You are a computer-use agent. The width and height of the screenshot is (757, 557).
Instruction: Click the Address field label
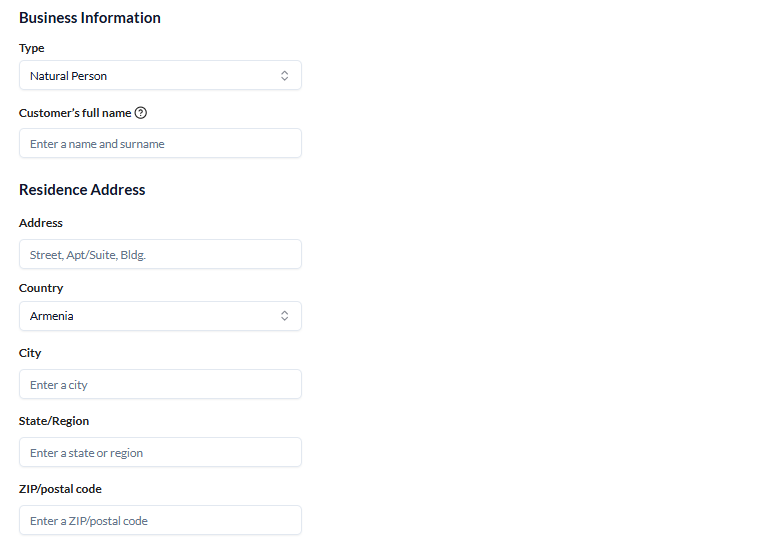point(41,223)
